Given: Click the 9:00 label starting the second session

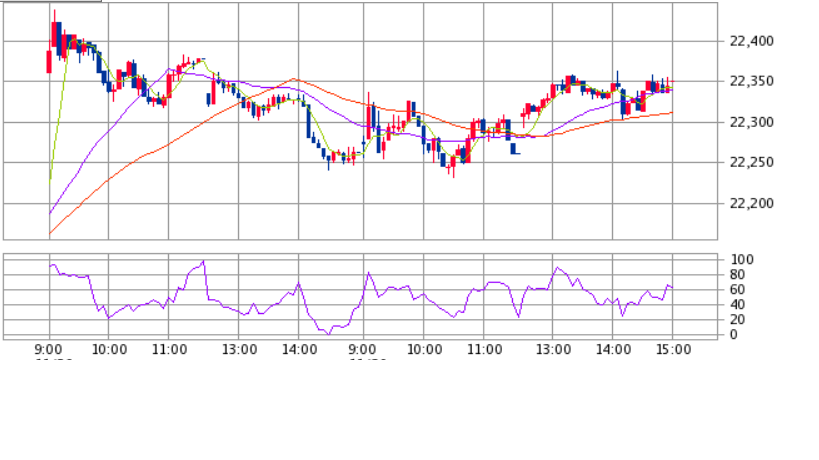Looking at the screenshot, I should [x=362, y=349].
